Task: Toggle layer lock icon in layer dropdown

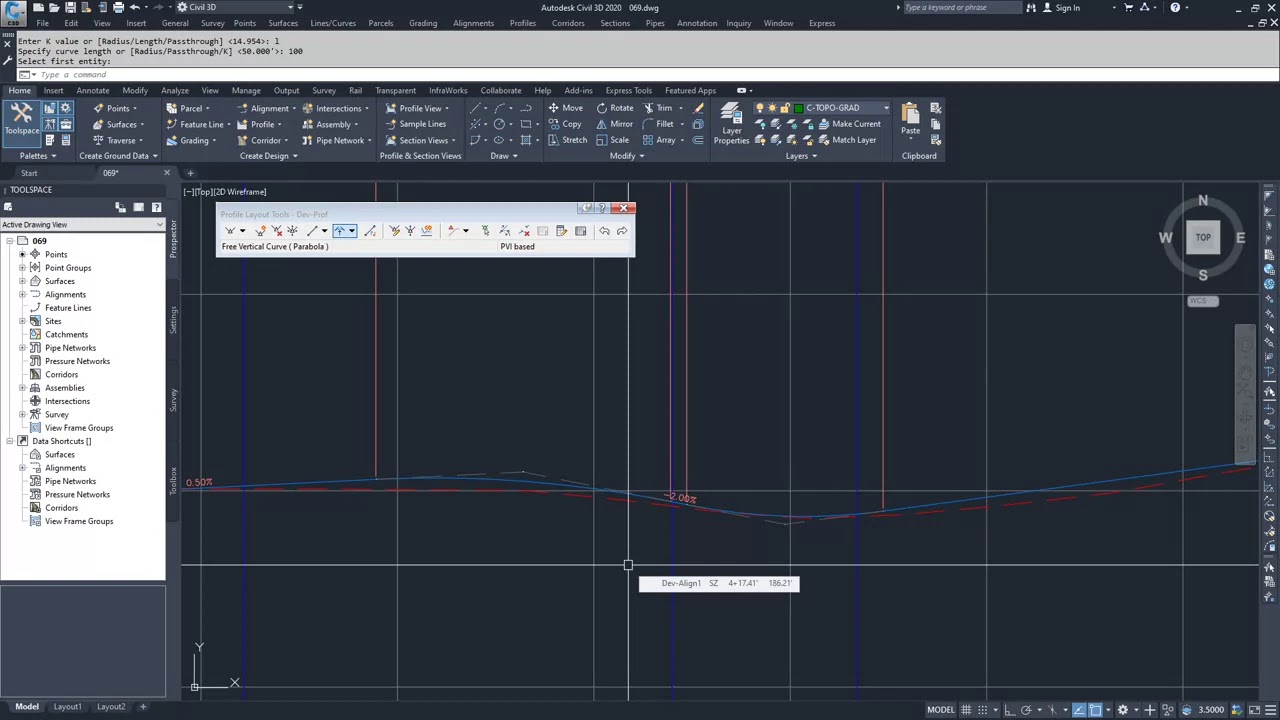Action: click(786, 108)
